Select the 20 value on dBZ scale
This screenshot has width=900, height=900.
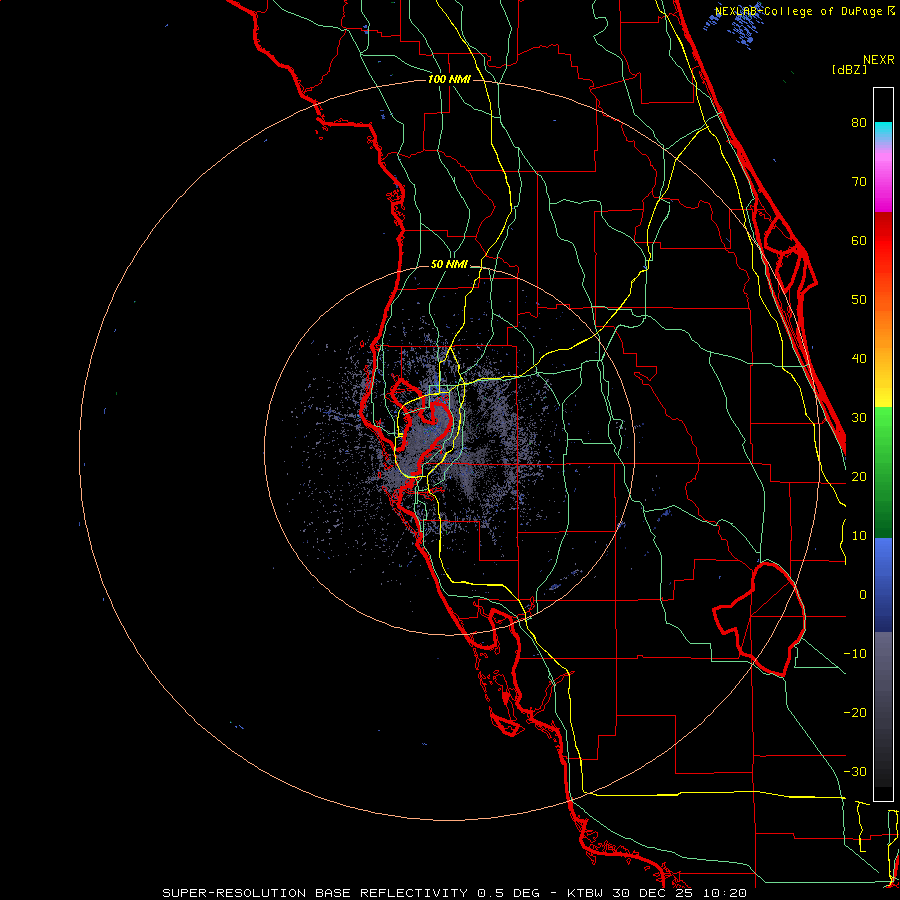pos(859,477)
